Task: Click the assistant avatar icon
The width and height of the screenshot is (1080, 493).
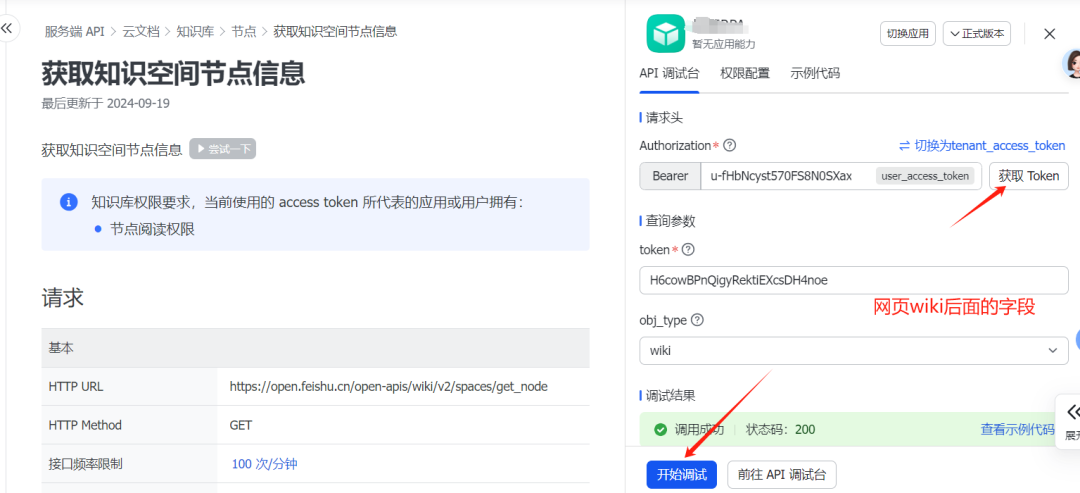Action: tap(1072, 63)
